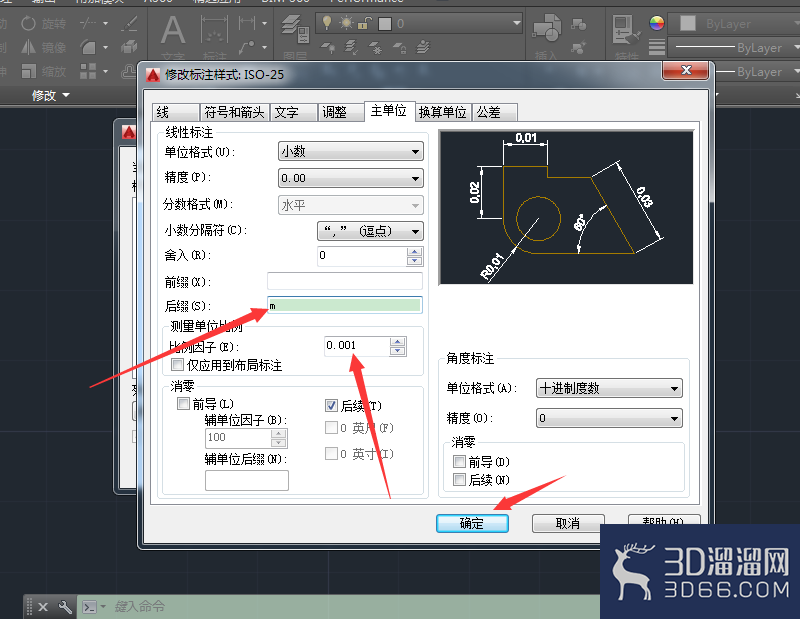Screen dimensions: 800x619
Task: Toggle angular 前导(D) checkbox
Action: [x=459, y=461]
